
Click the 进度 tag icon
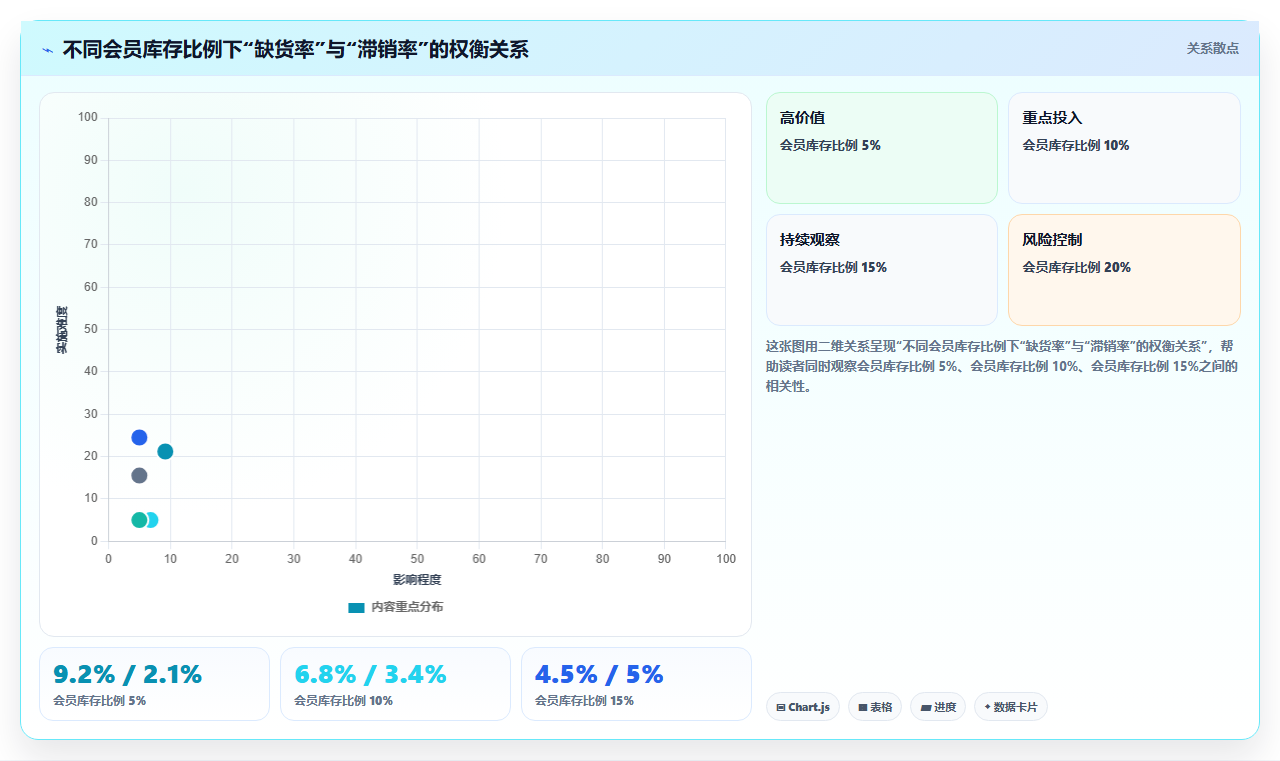coord(926,707)
